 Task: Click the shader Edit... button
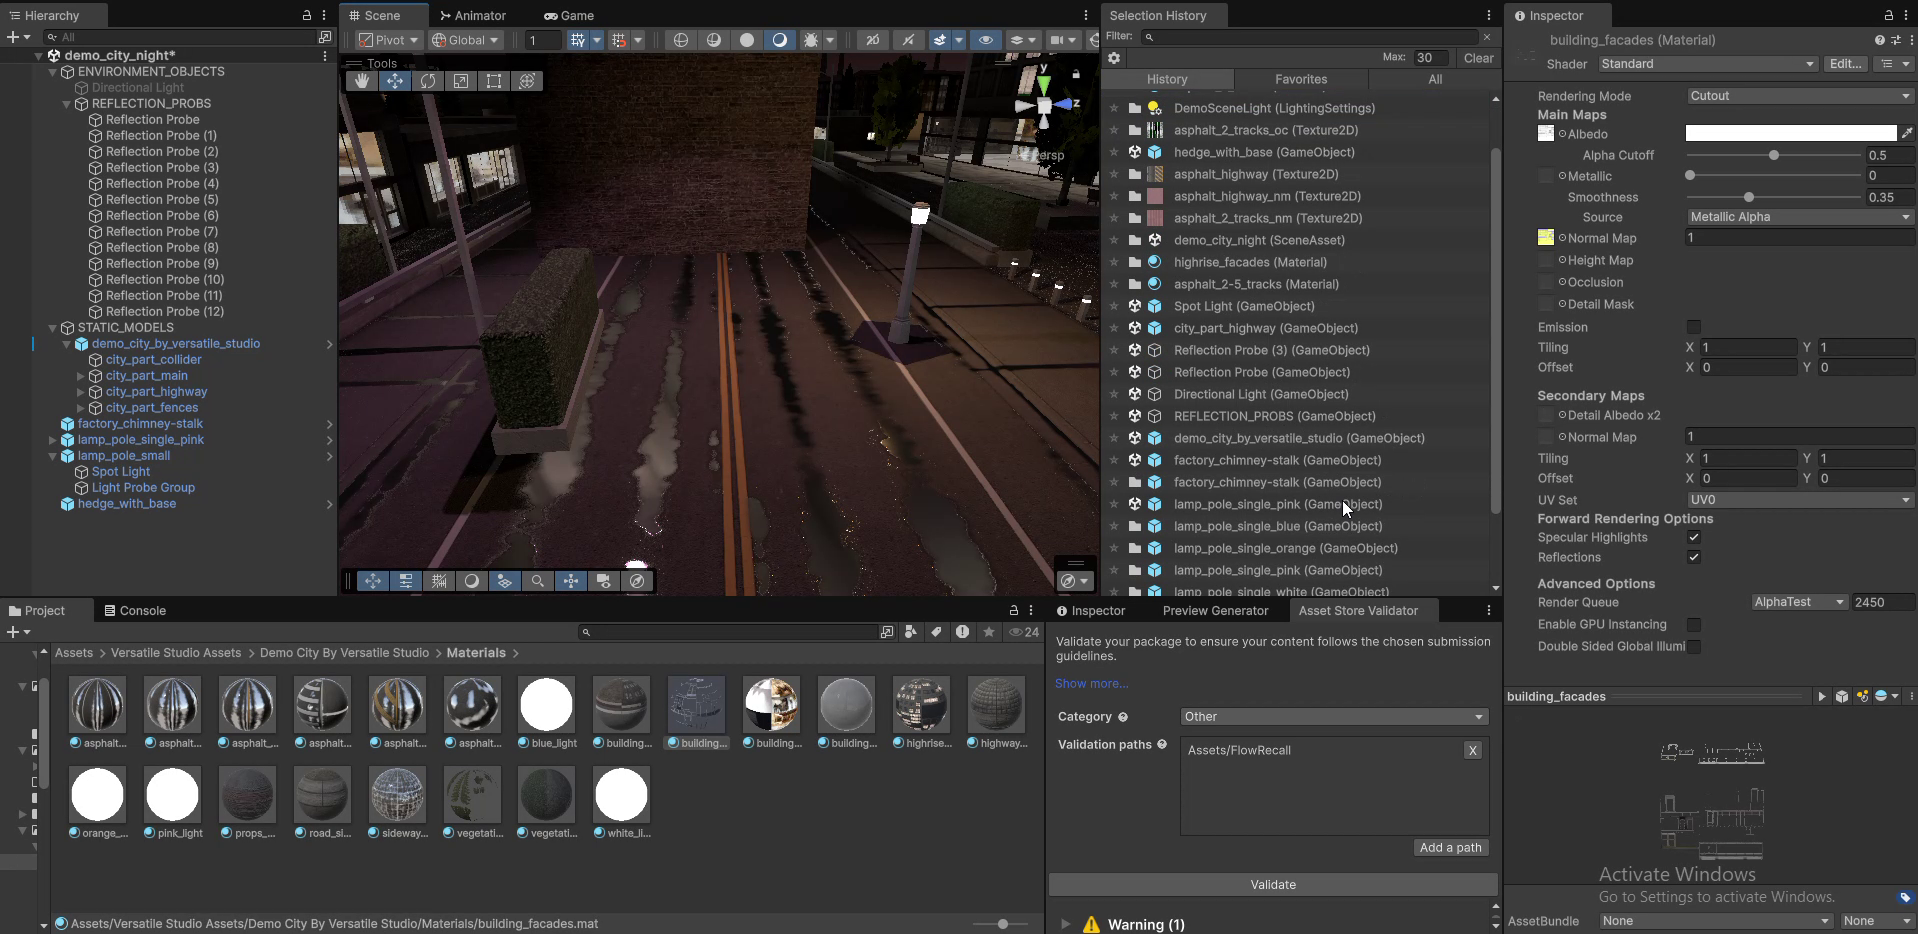click(x=1845, y=63)
